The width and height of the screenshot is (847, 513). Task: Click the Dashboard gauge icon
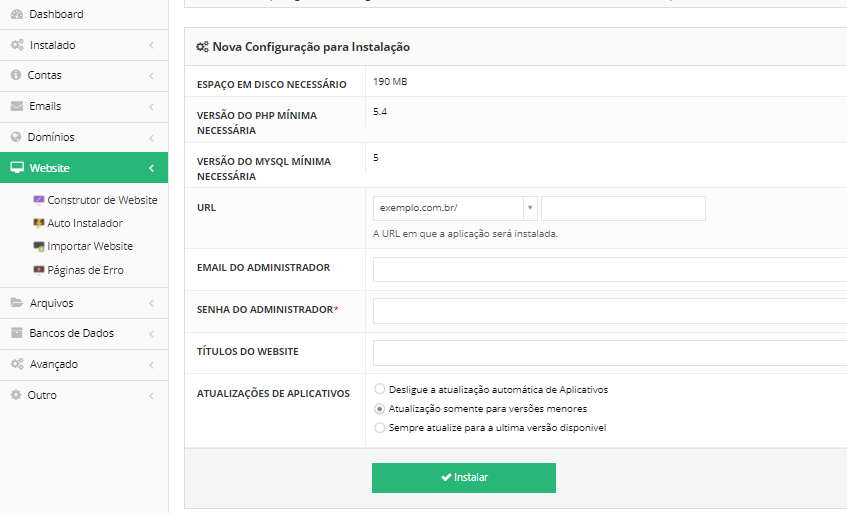pos(16,15)
